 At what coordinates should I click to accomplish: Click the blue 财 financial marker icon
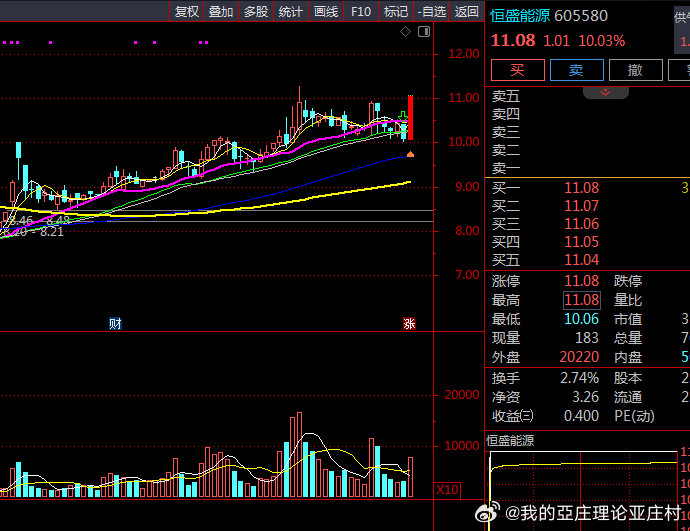tap(115, 323)
